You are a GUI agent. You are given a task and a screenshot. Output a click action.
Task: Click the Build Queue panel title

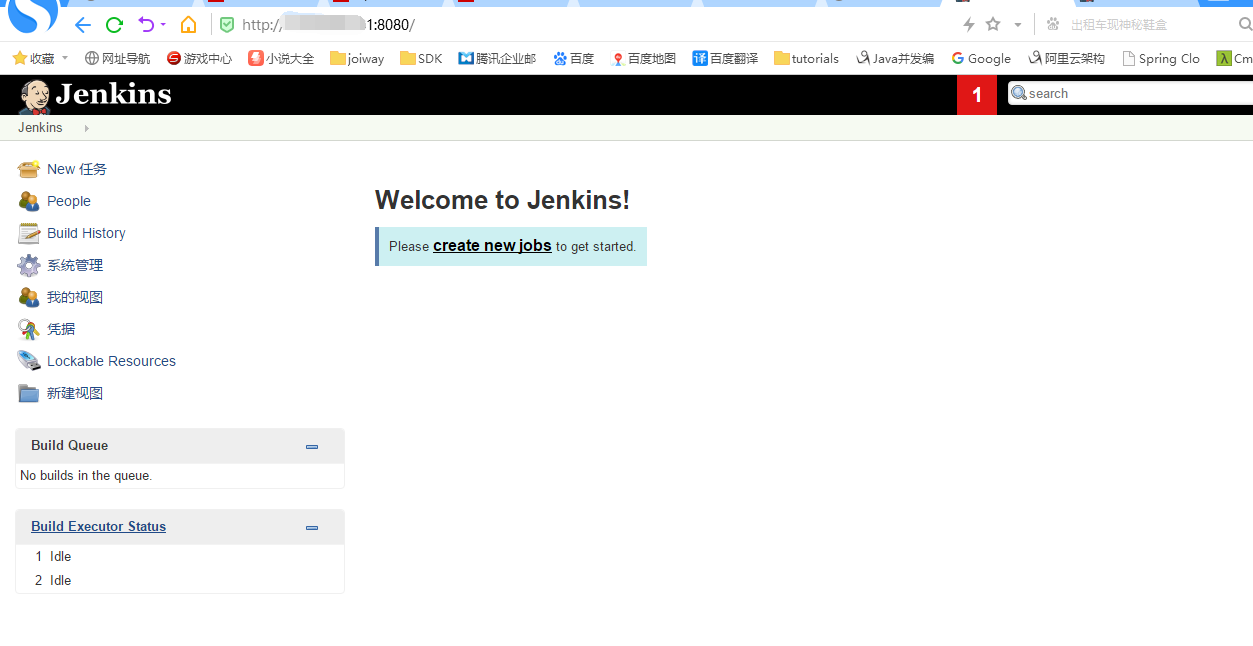[69, 445]
